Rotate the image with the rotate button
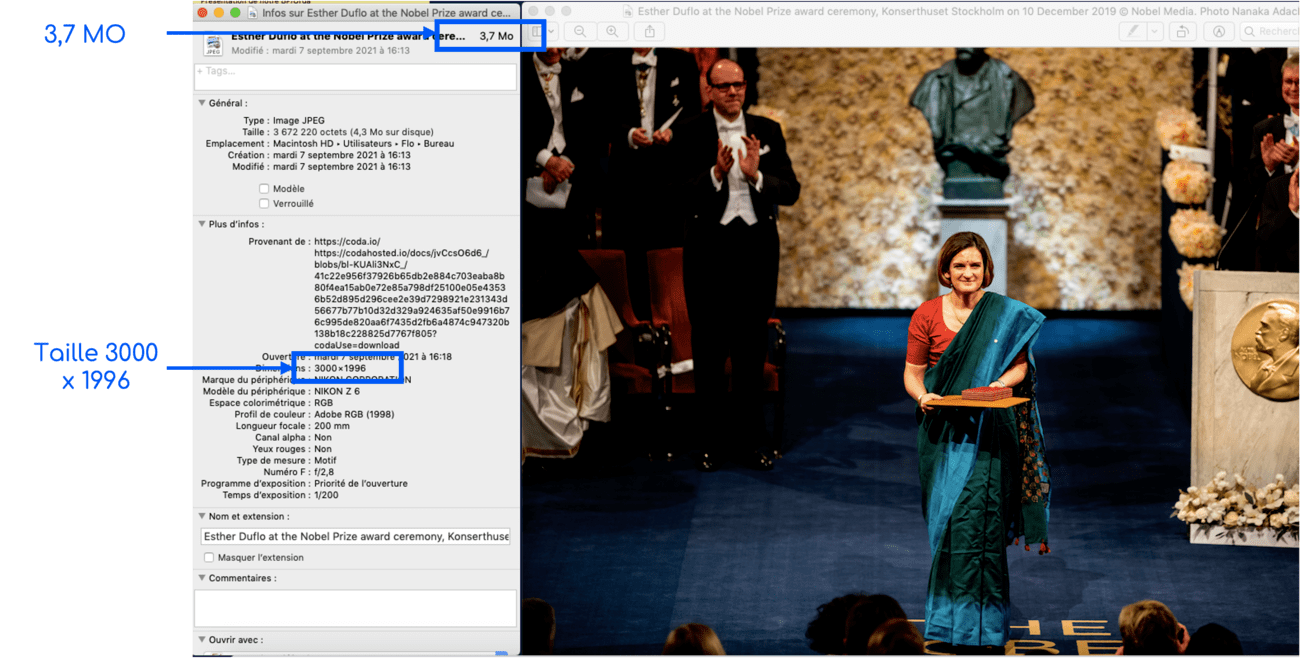The width and height of the screenshot is (1300, 658). pos(1183,32)
